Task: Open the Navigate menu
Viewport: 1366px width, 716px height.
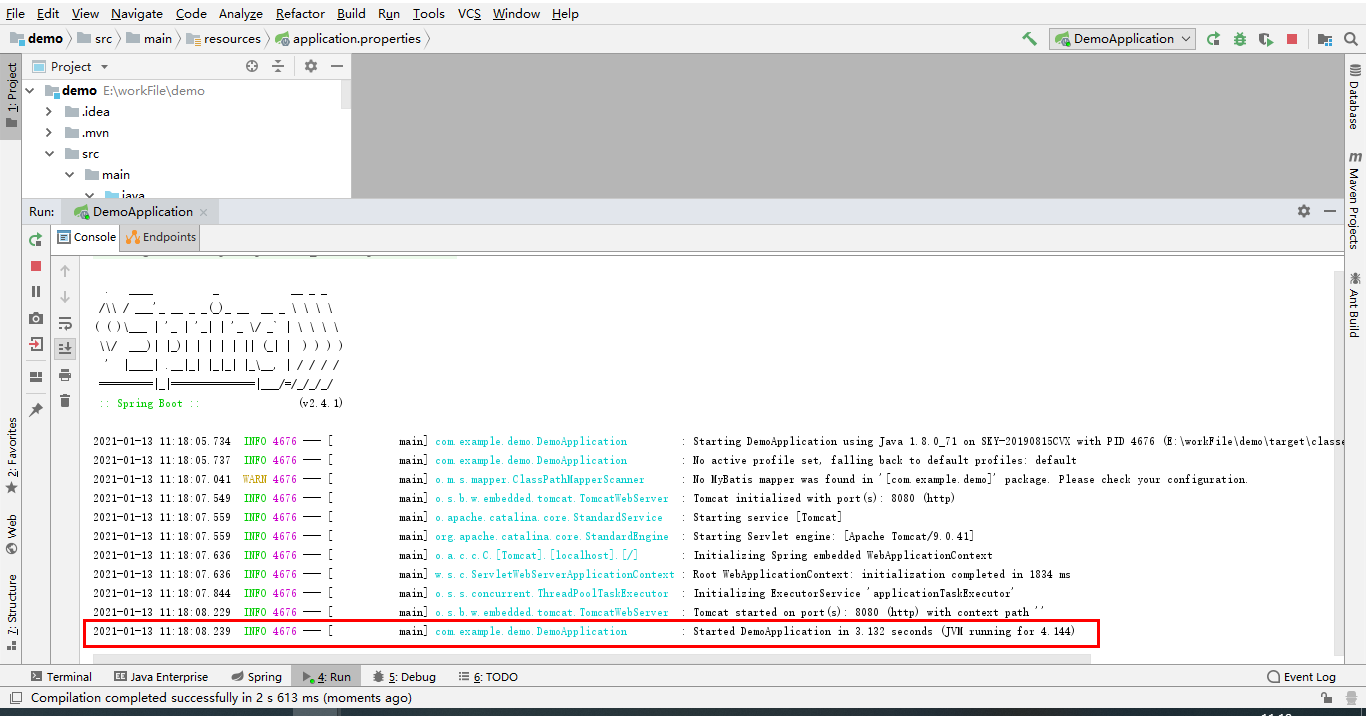Action: [x=136, y=13]
